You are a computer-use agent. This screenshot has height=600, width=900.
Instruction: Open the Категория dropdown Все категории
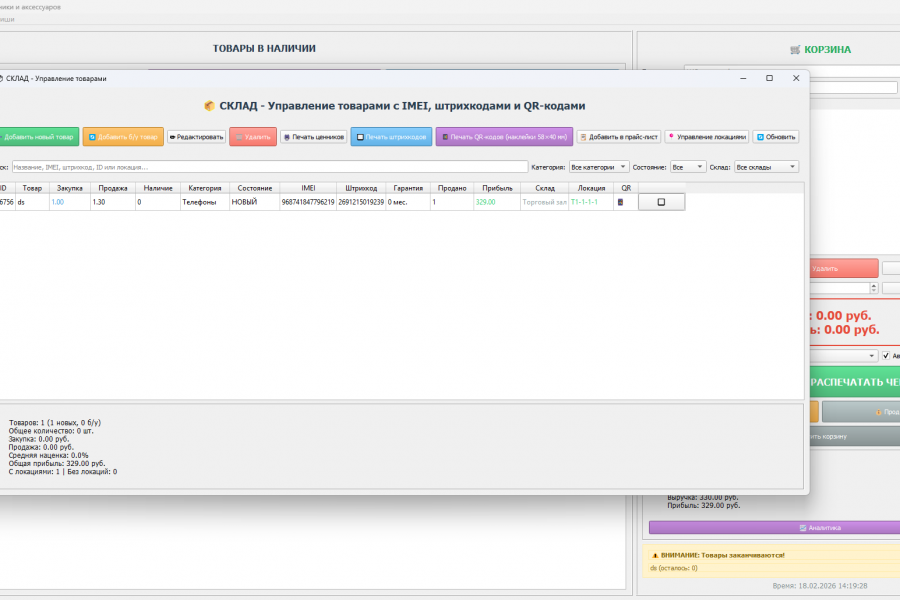(599, 167)
